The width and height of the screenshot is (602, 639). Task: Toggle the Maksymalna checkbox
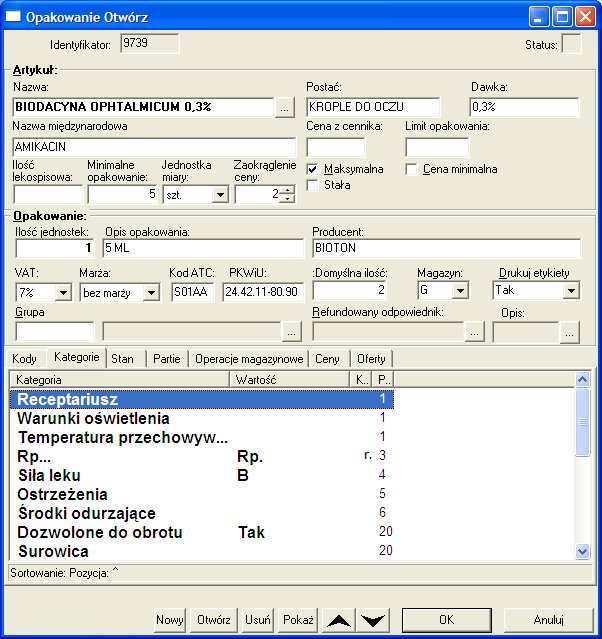(312, 169)
